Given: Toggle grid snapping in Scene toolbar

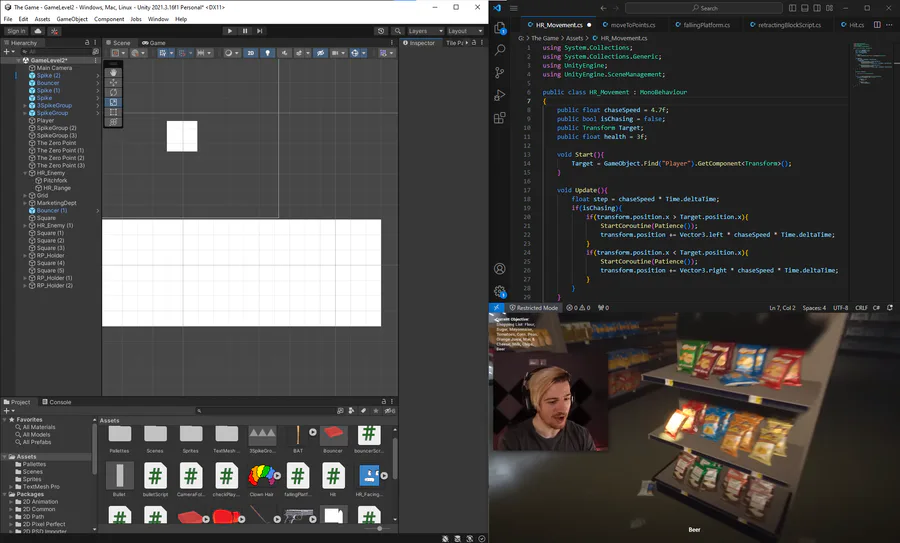Looking at the screenshot, I should pyautogui.click(x=183, y=53).
